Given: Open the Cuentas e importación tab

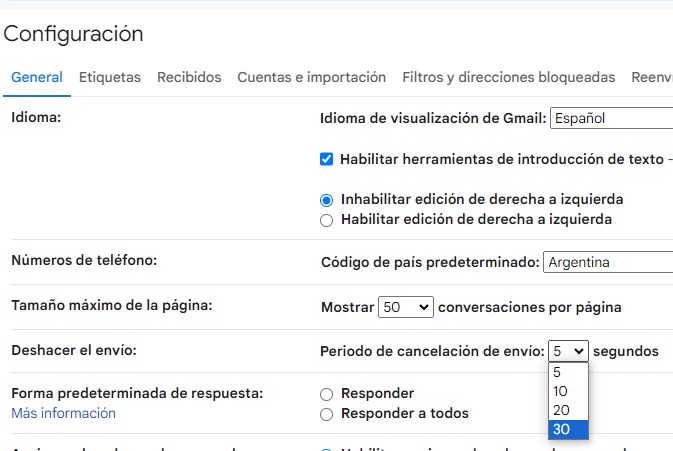Looking at the screenshot, I should tap(311, 77).
